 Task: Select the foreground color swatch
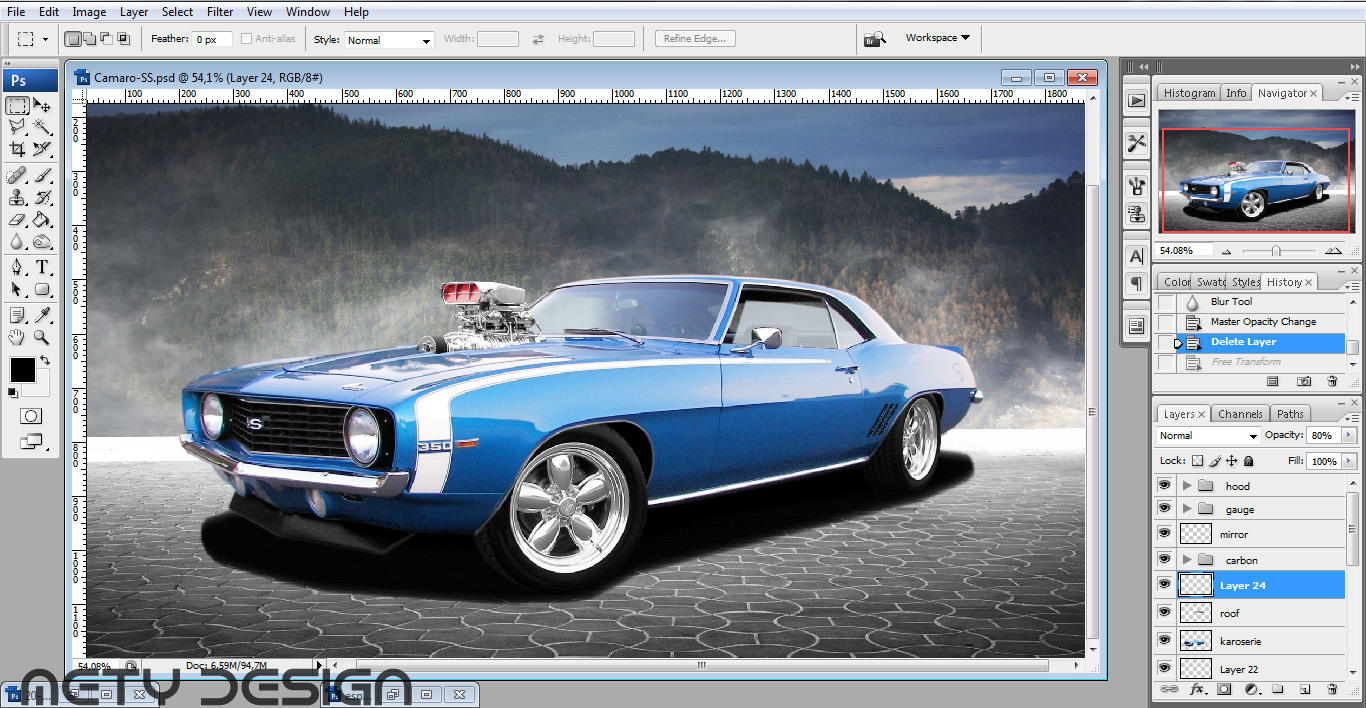(x=22, y=369)
